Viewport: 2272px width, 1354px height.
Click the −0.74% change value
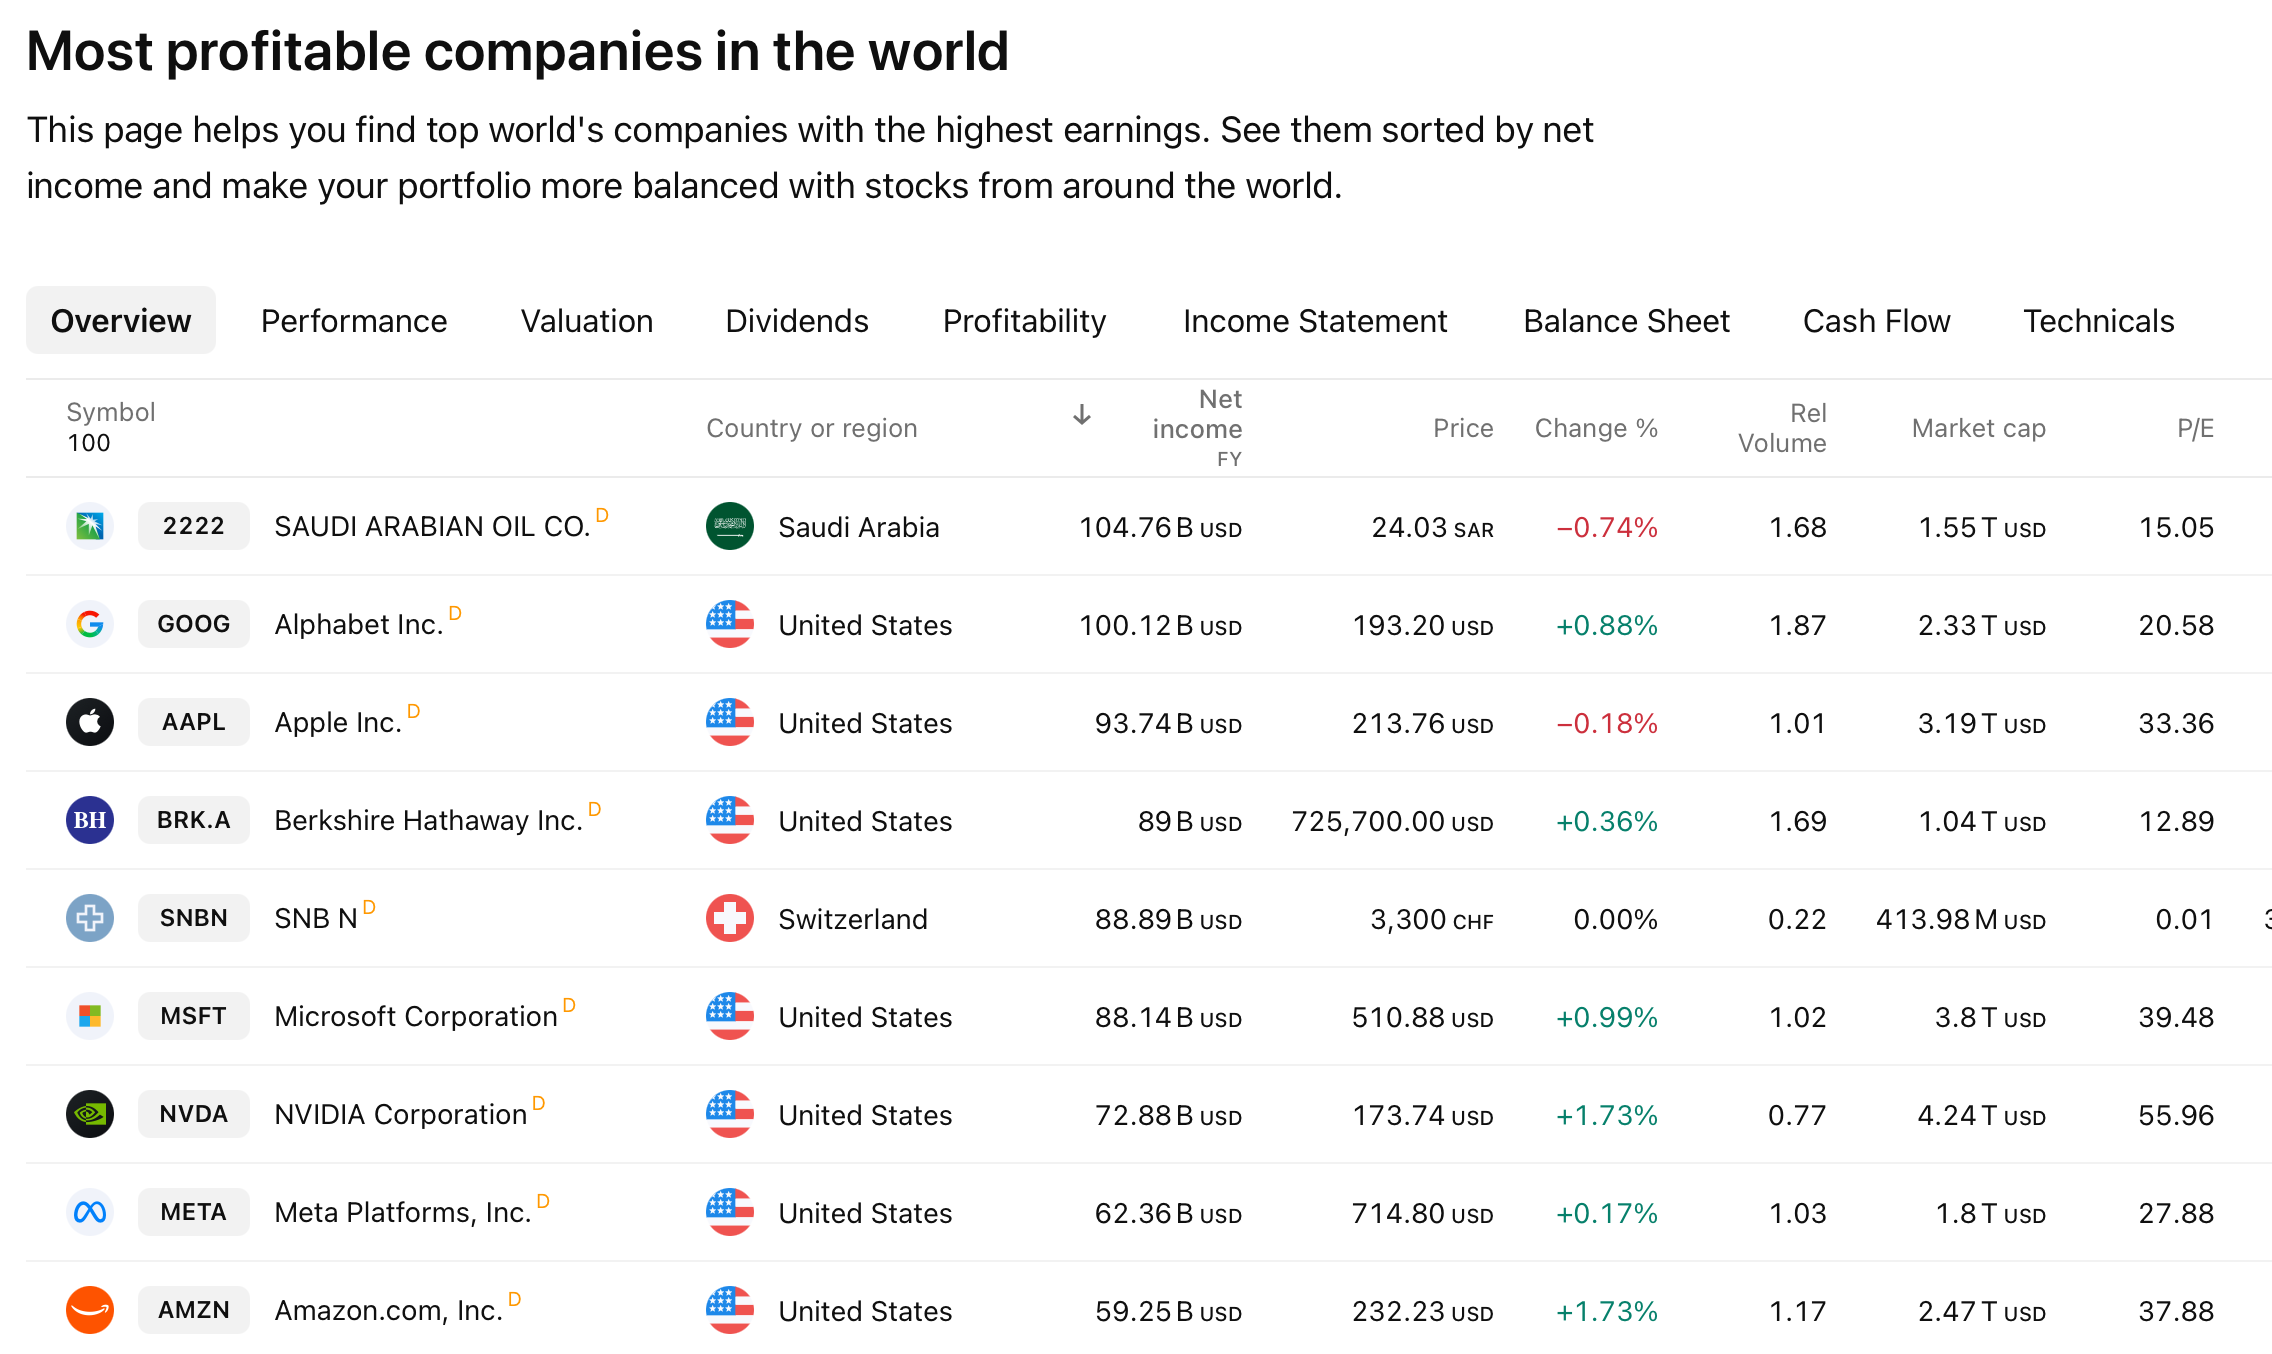tap(1607, 527)
